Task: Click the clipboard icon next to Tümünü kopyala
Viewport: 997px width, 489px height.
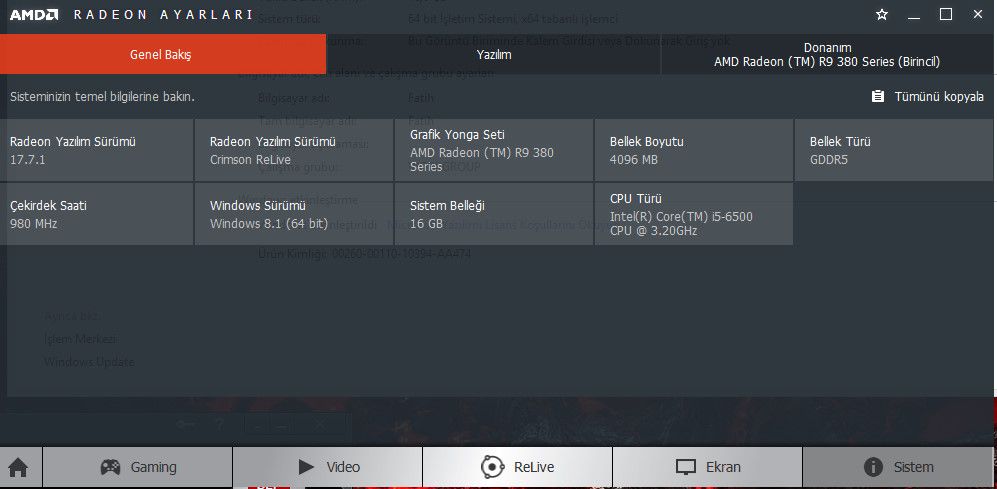Action: [878, 97]
